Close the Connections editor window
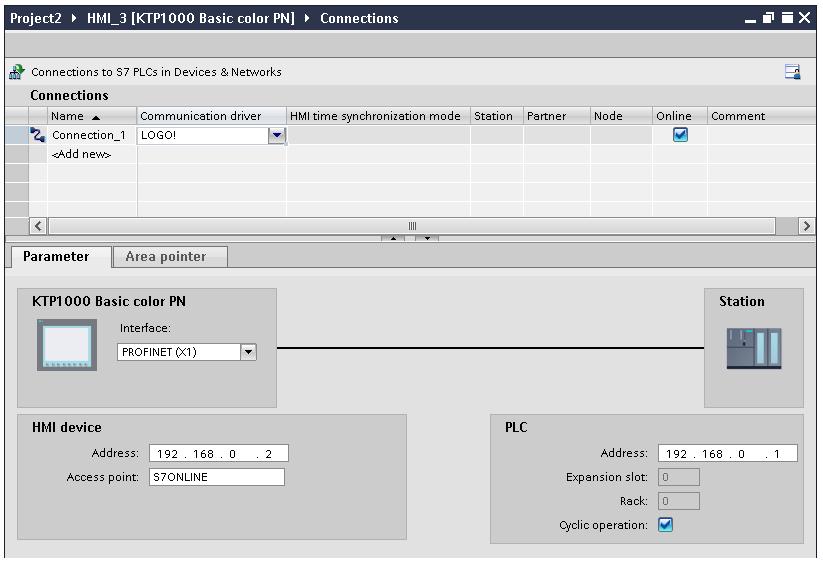The width and height of the screenshot is (823, 562). [x=805, y=18]
